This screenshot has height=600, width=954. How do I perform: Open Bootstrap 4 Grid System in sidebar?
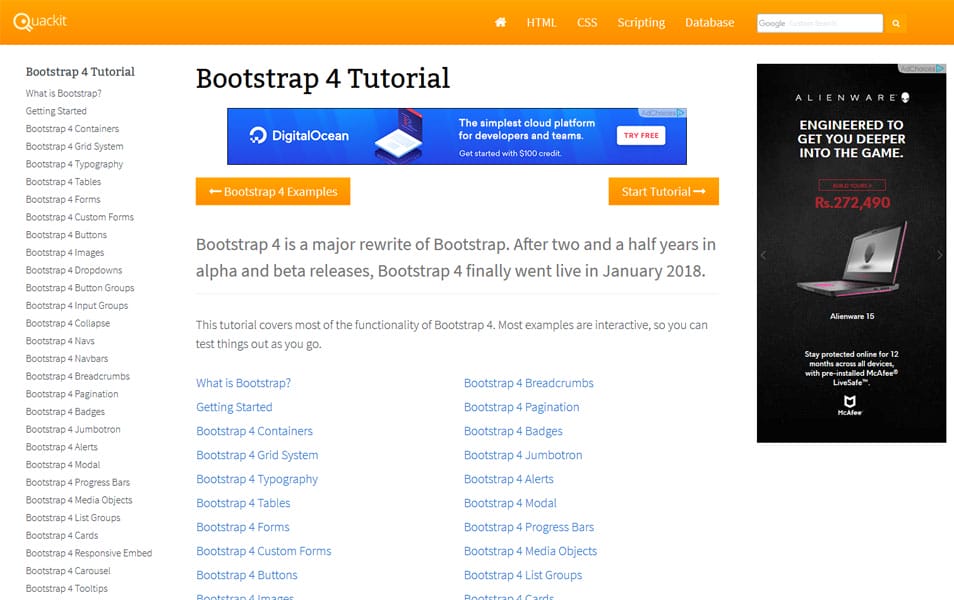(x=74, y=146)
